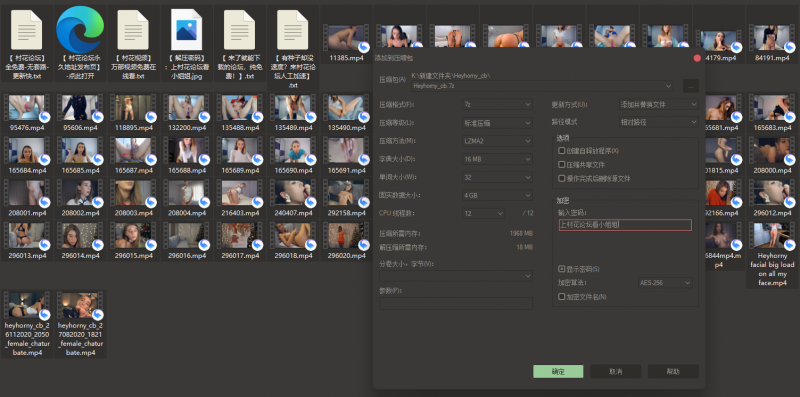This screenshot has width=800, height=397.
Task: Select file 118895.mp4
Action: [x=133, y=113]
